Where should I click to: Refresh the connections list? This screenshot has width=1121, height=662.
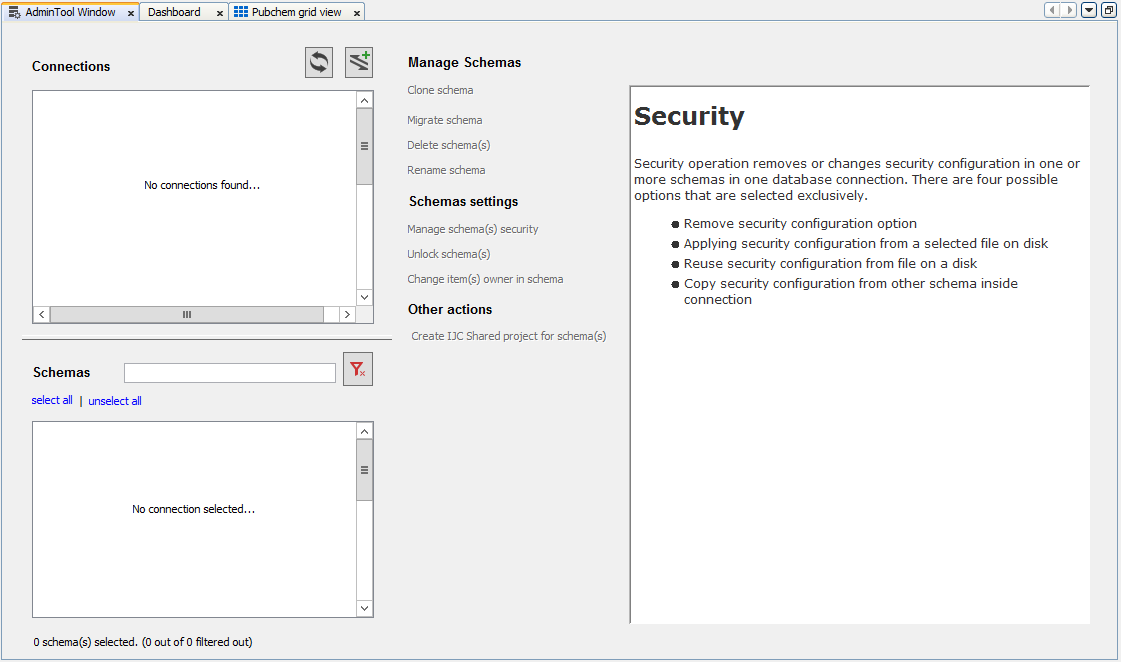(318, 62)
